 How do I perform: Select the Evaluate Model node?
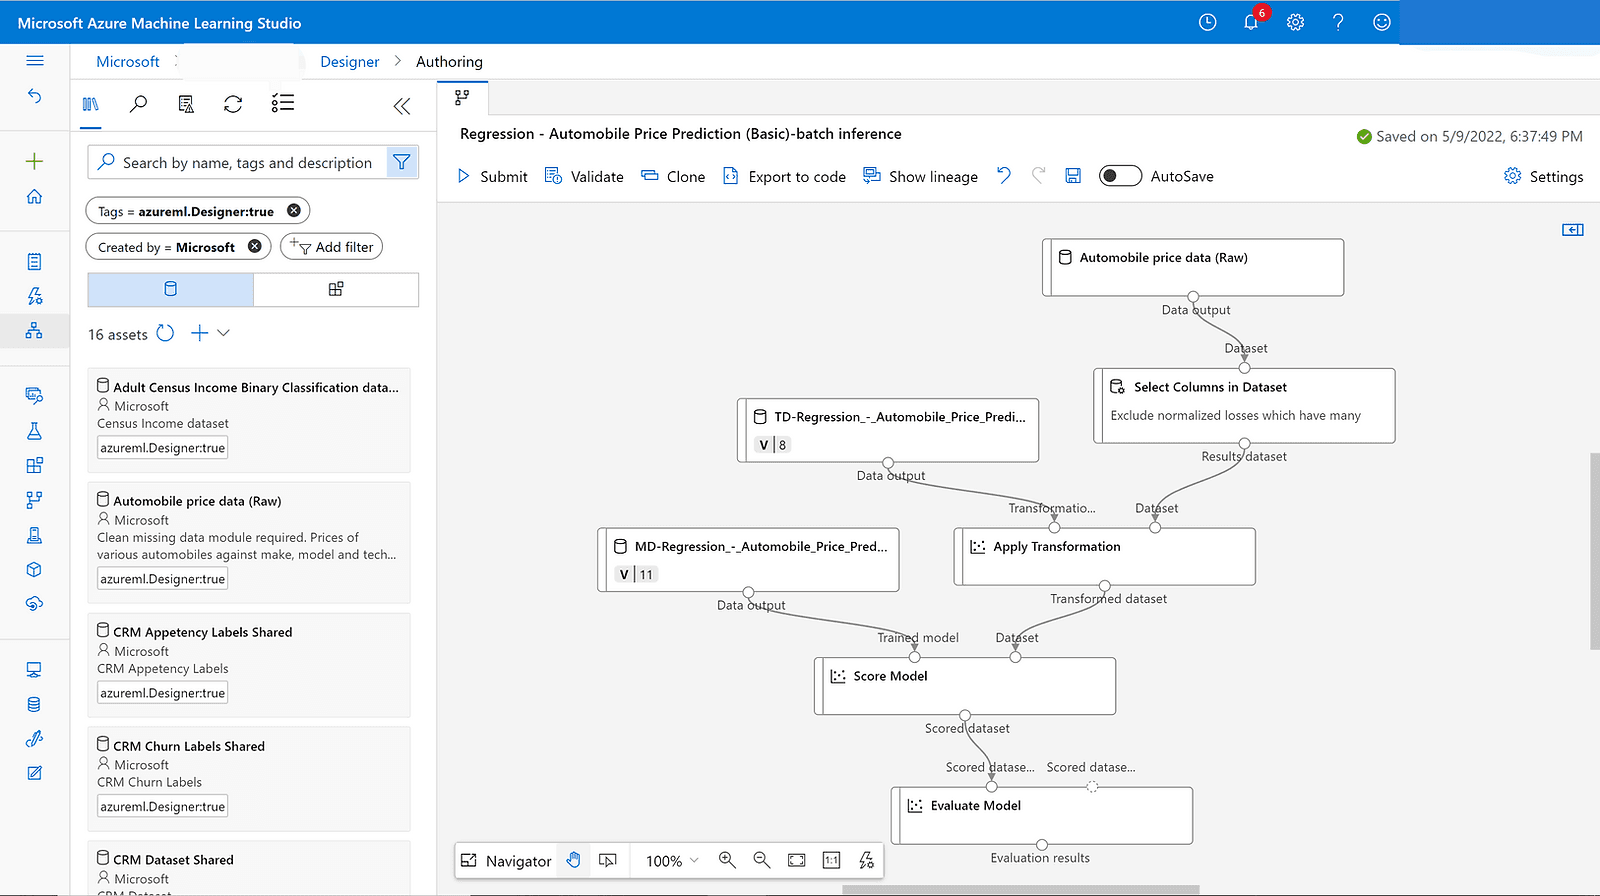[x=1042, y=815]
